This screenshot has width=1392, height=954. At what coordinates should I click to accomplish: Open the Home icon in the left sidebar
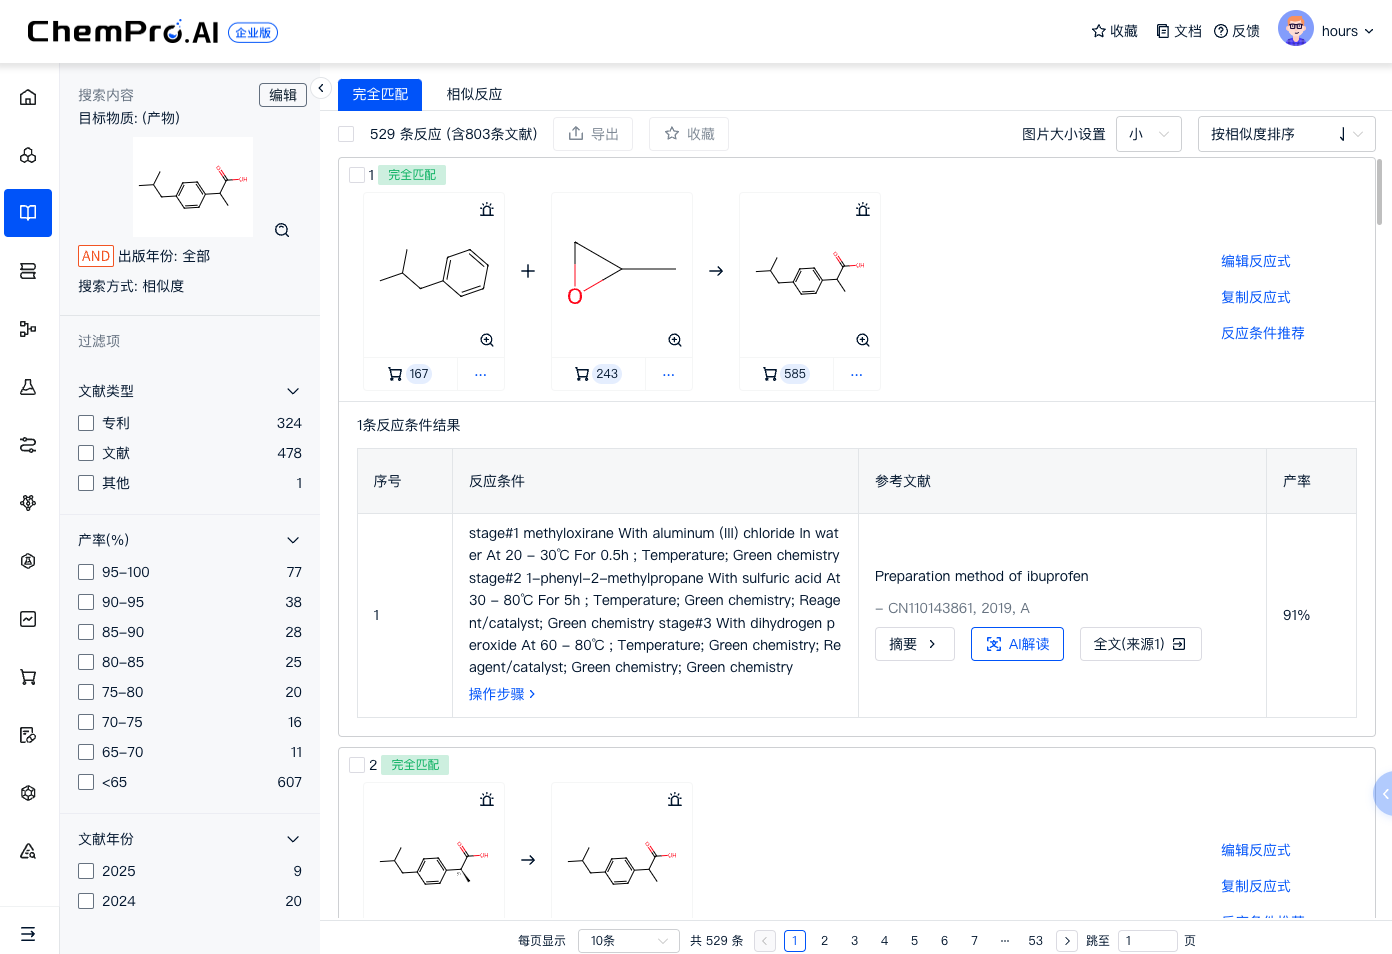27,96
